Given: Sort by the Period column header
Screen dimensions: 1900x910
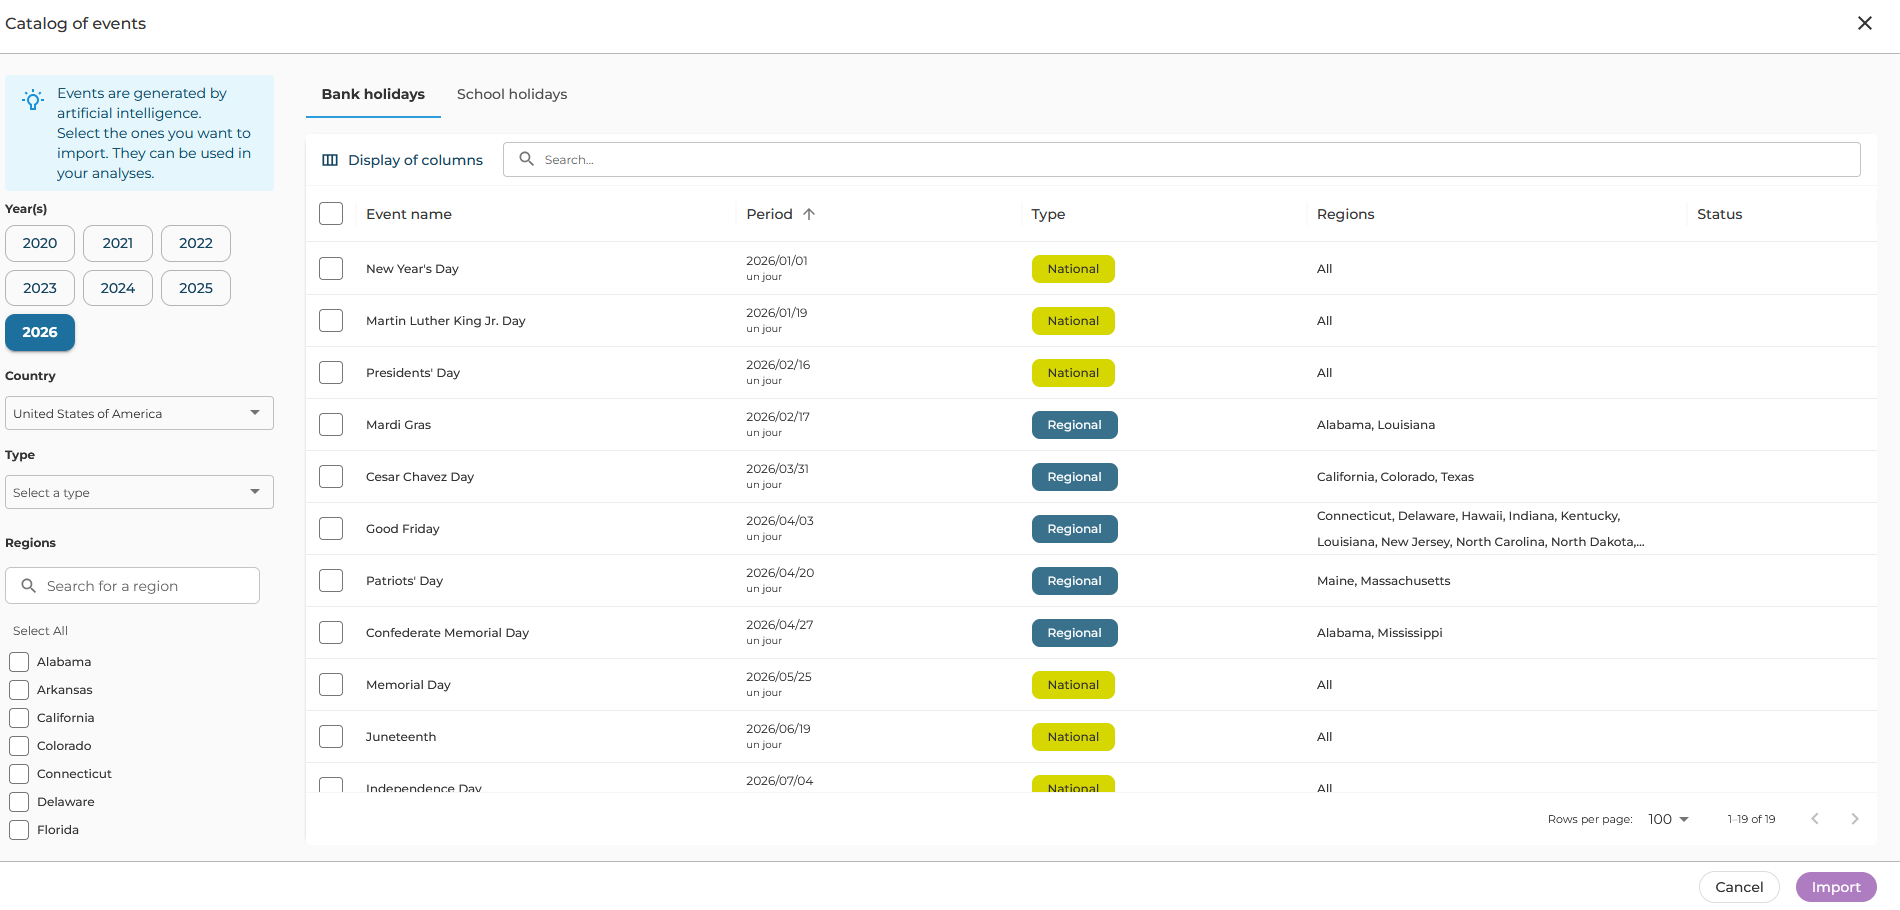Looking at the screenshot, I should click(769, 214).
